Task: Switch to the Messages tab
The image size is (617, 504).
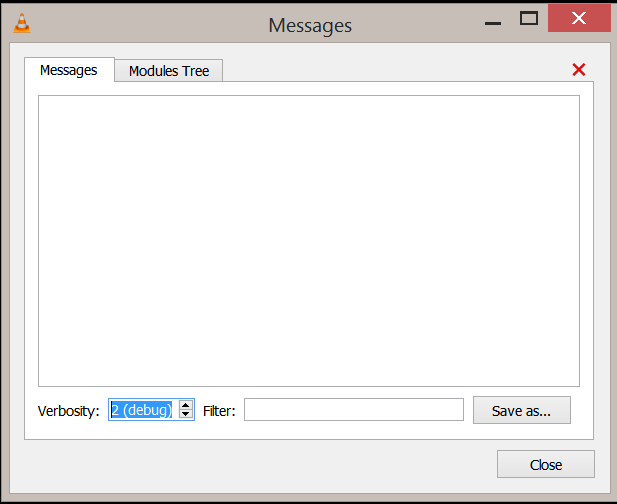Action: tap(69, 70)
